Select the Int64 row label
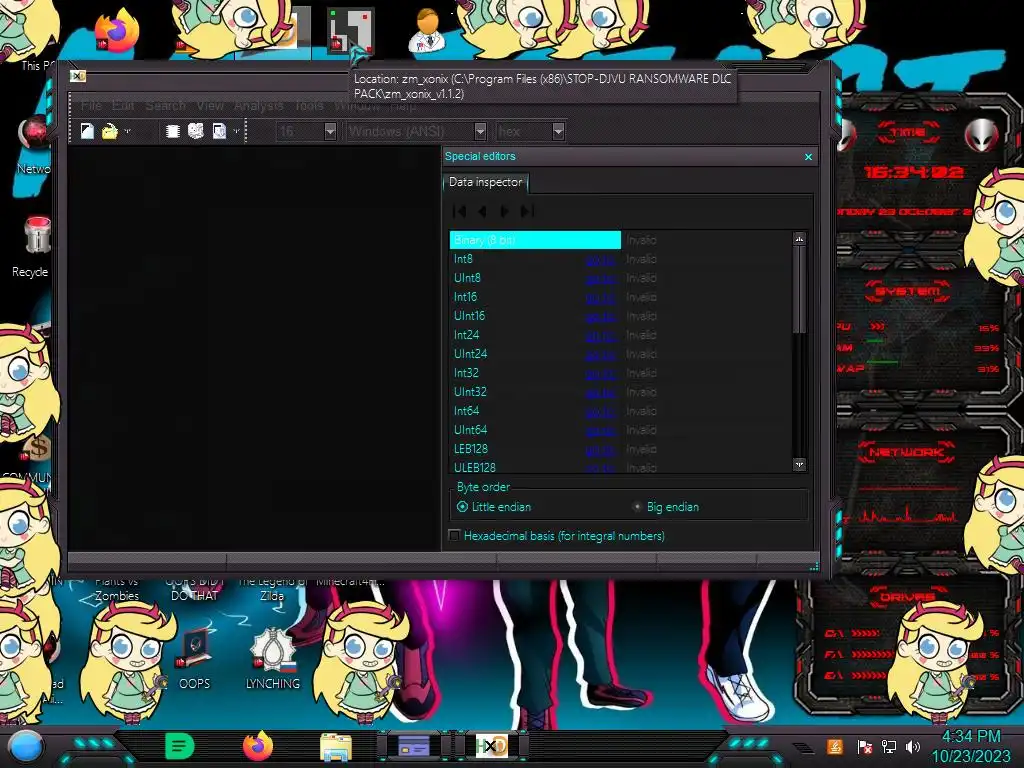The width and height of the screenshot is (1024, 768). point(466,411)
